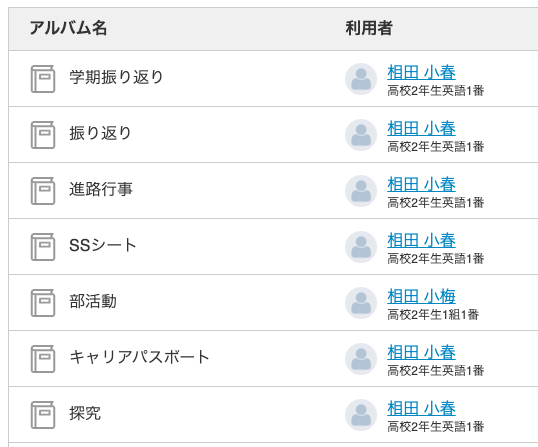This screenshot has height=447, width=538.
Task: Click the album icon beside キャリアパスポート
Action: (x=43, y=358)
